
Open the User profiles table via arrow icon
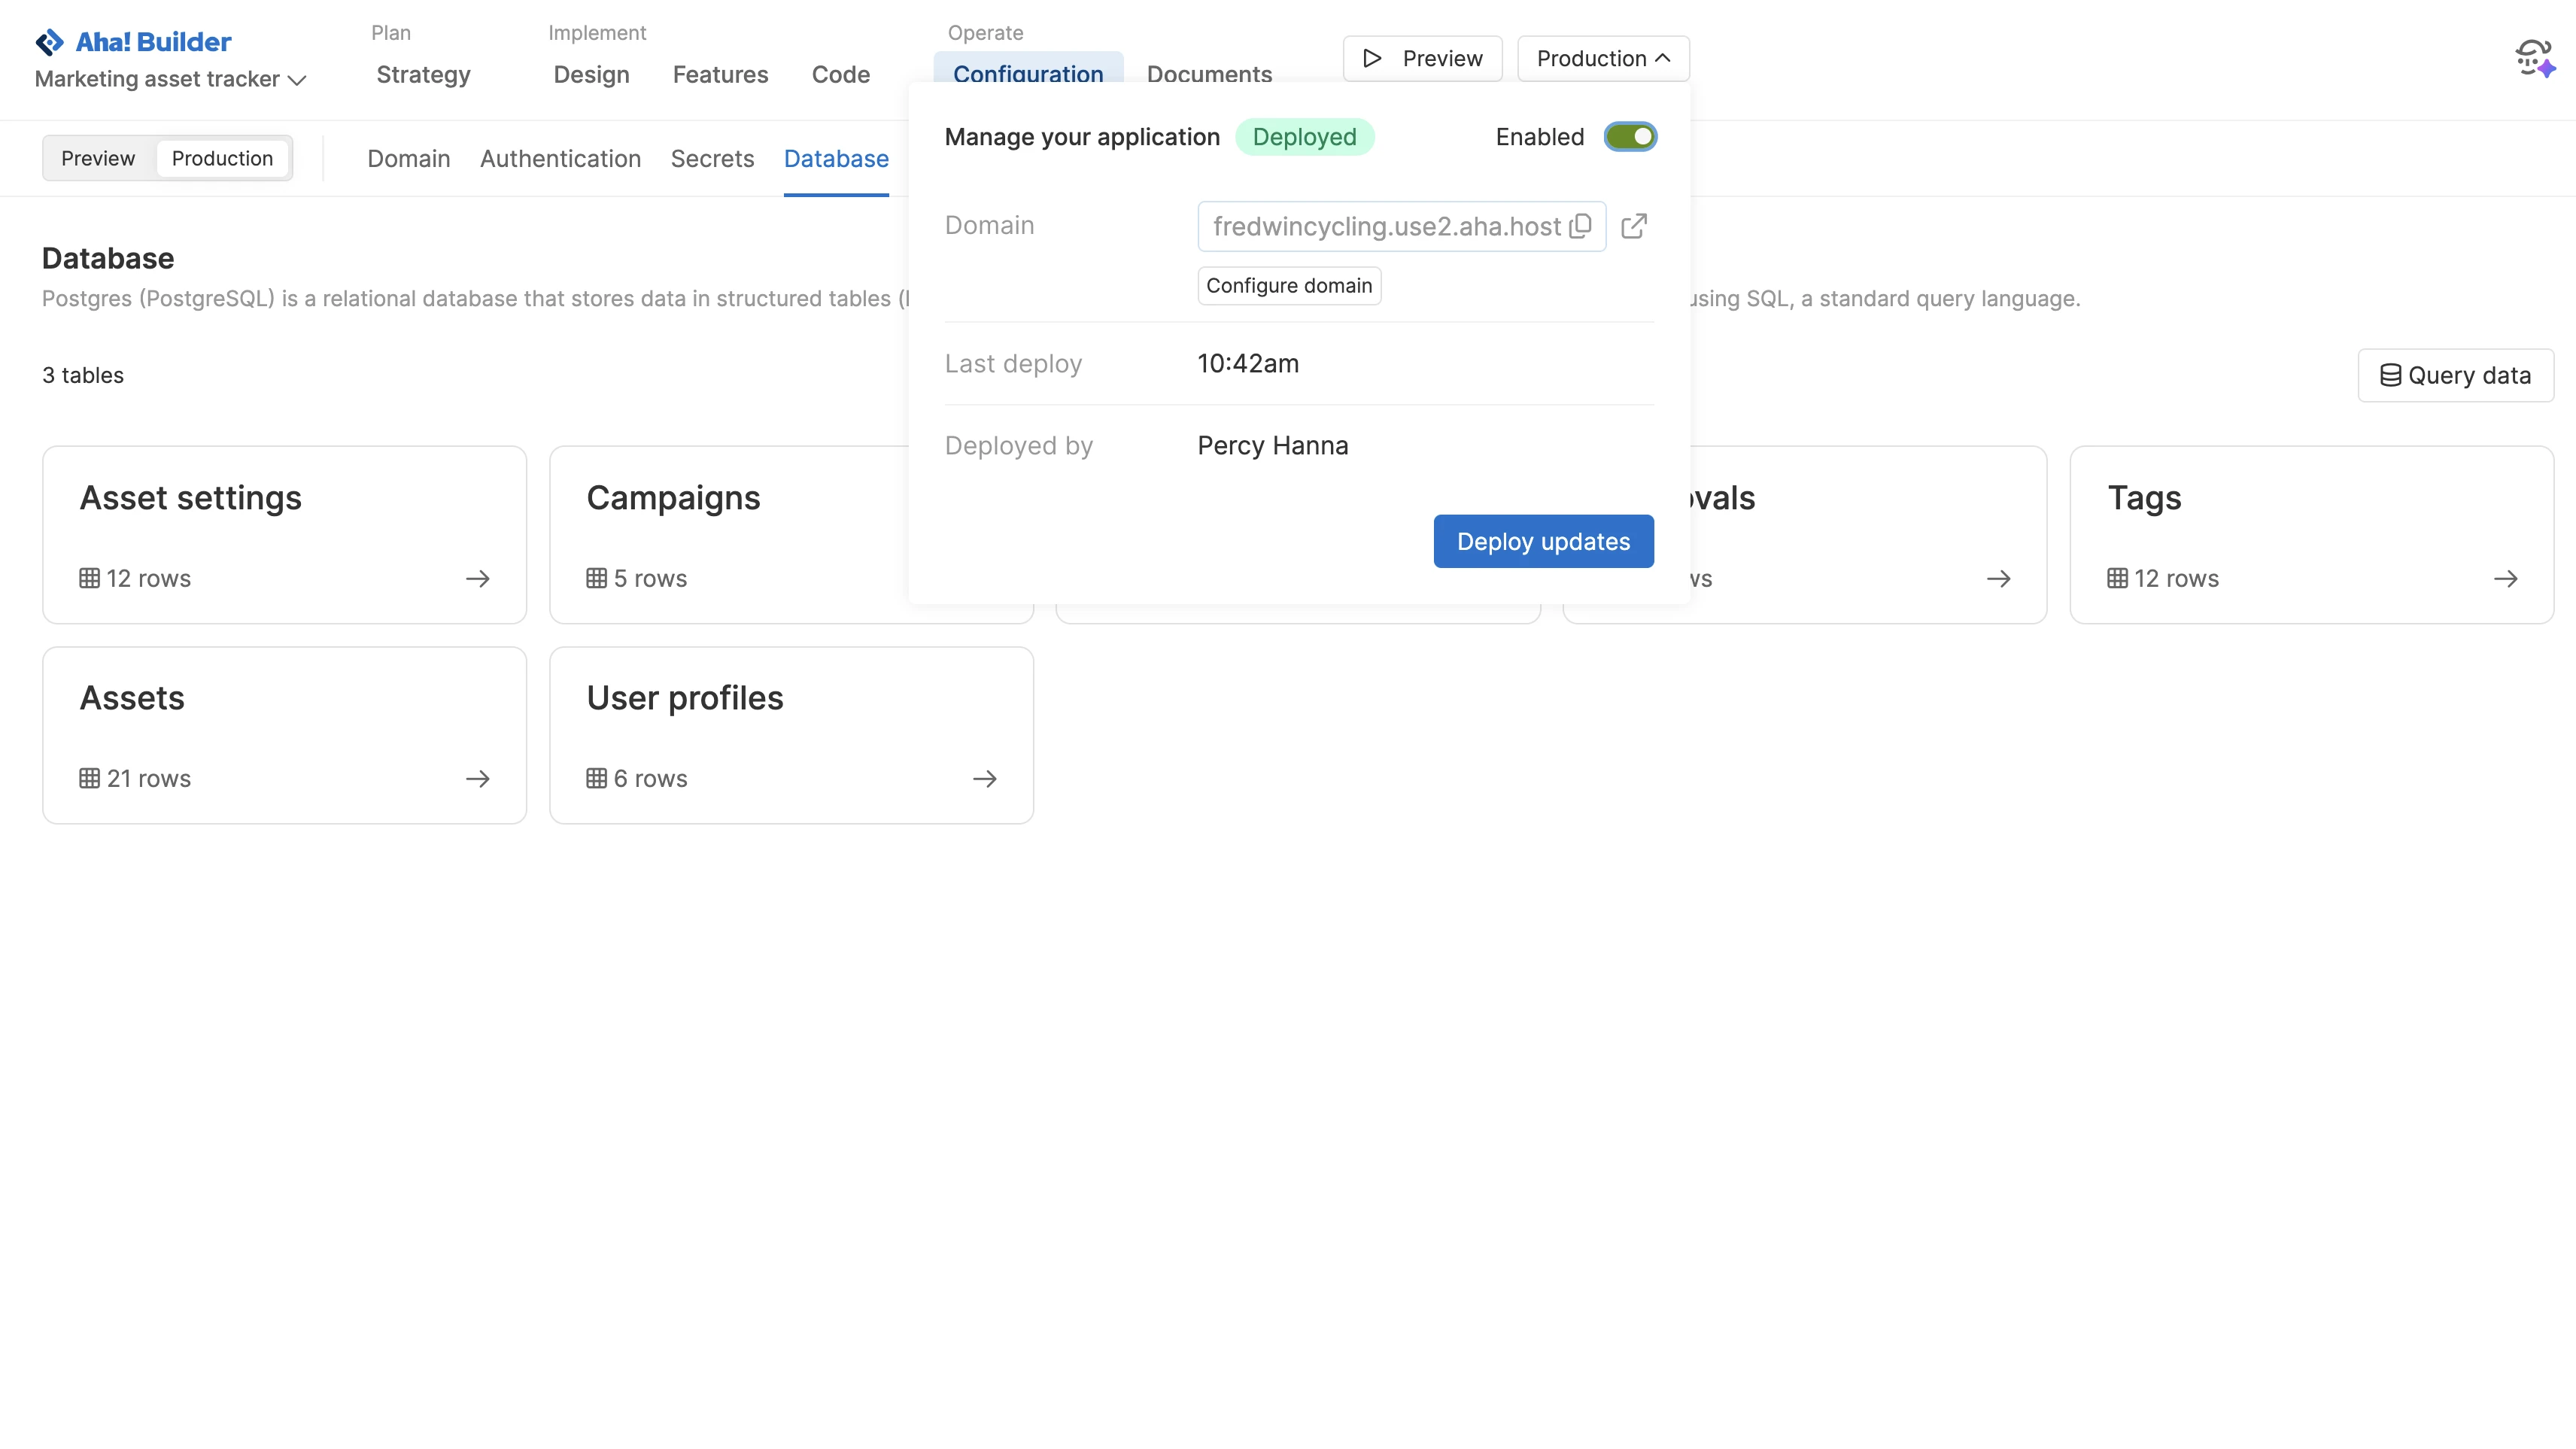point(984,778)
